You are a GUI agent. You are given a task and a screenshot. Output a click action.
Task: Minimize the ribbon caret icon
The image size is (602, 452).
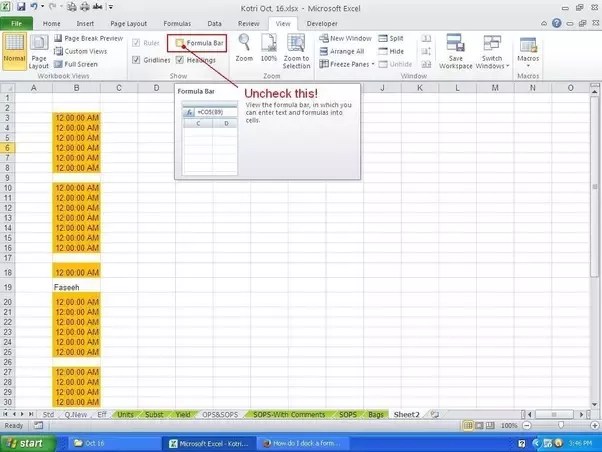pos(544,23)
